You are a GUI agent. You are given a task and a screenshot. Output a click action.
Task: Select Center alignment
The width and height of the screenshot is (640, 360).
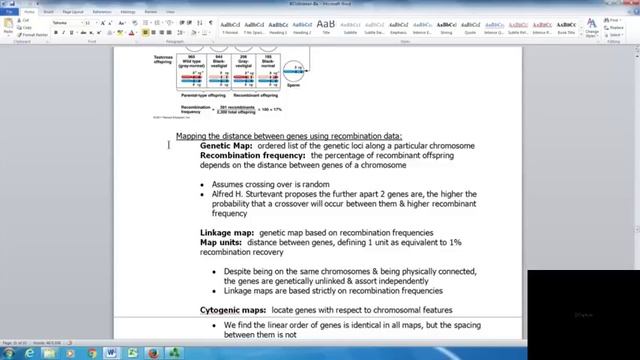point(153,33)
